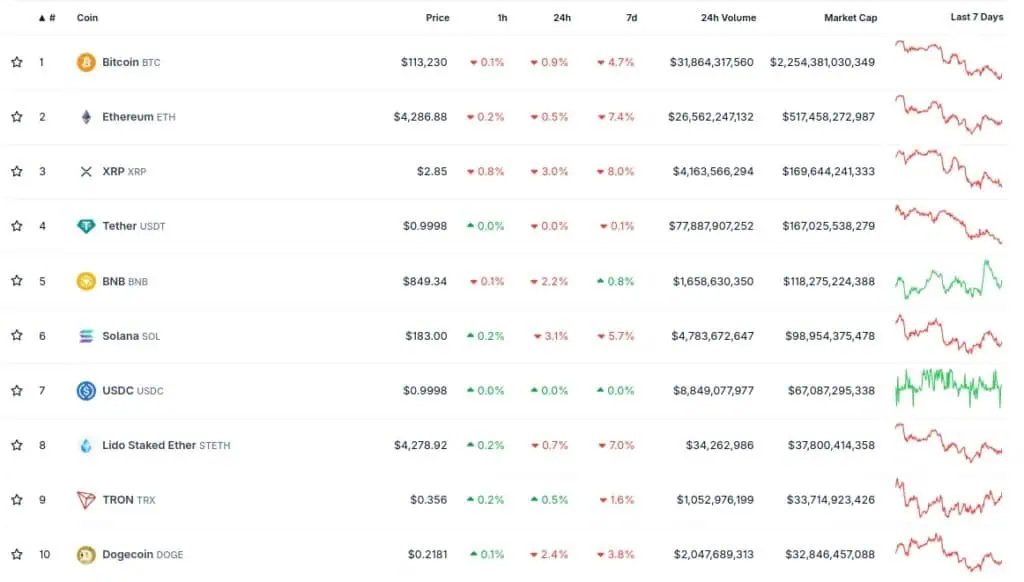
Task: Open the Ethereum ETH coin page
Action: pos(139,117)
